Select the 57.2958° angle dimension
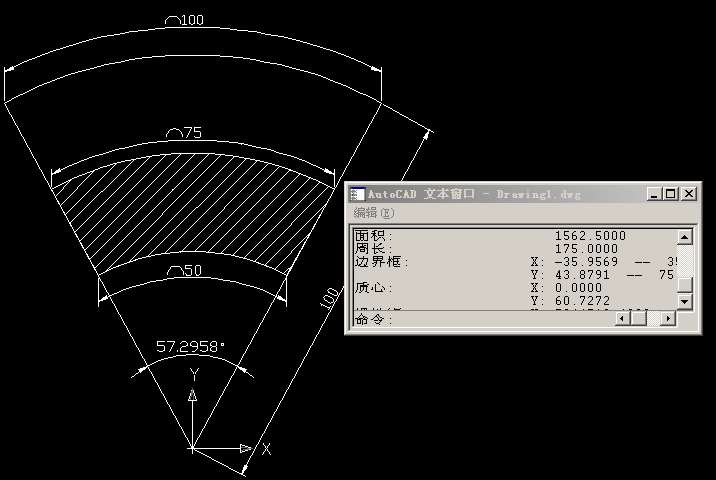 pos(190,347)
